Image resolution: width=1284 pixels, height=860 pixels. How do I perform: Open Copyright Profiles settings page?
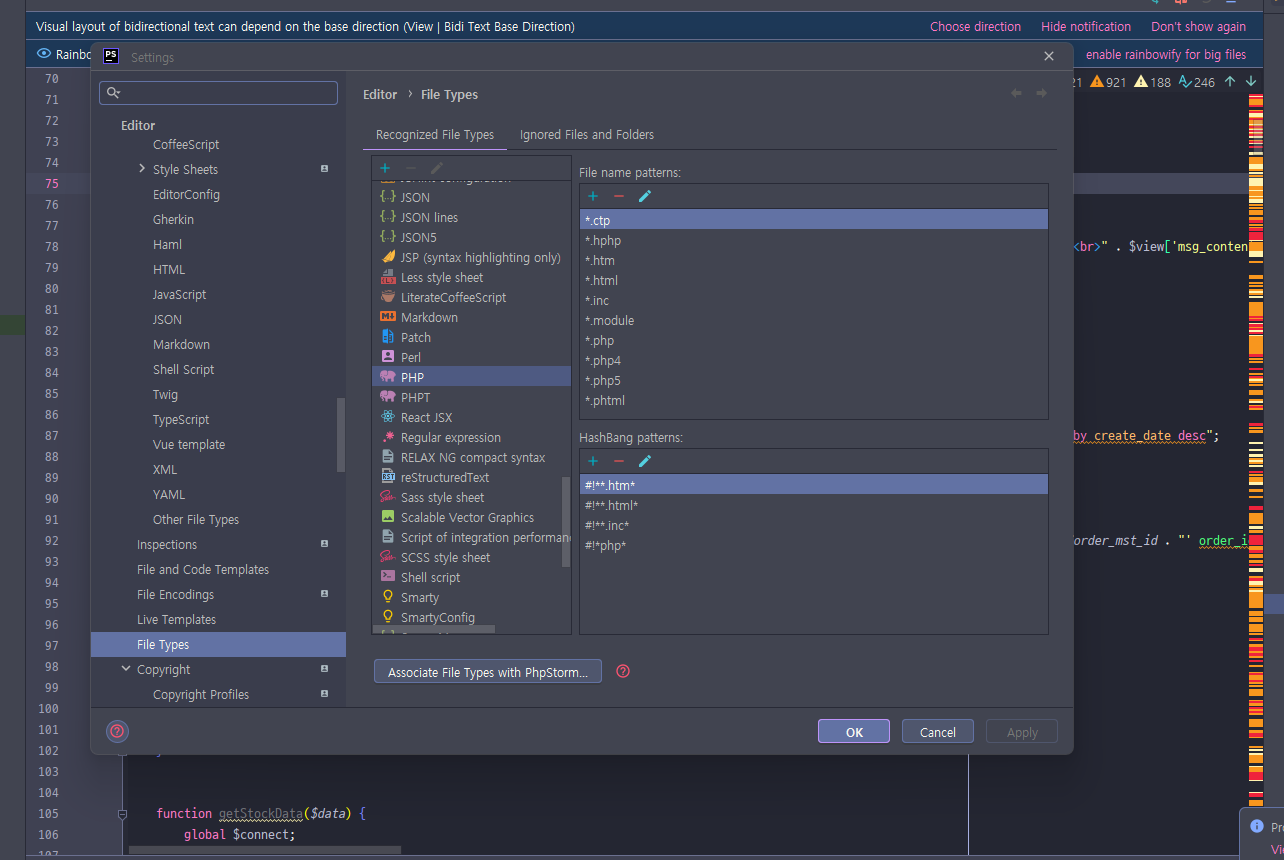point(218,694)
